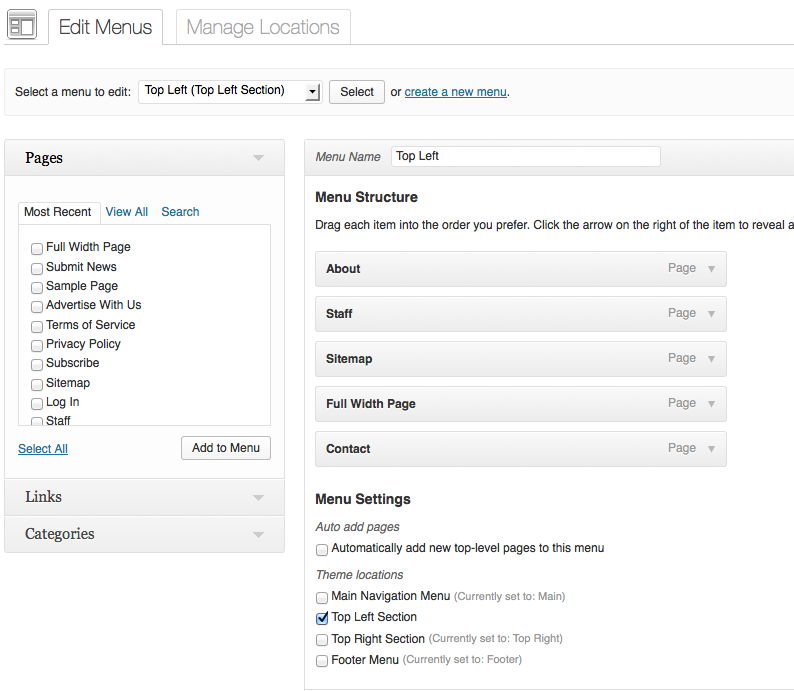
Task: Check the Submit News page checkbox
Action: 37,268
